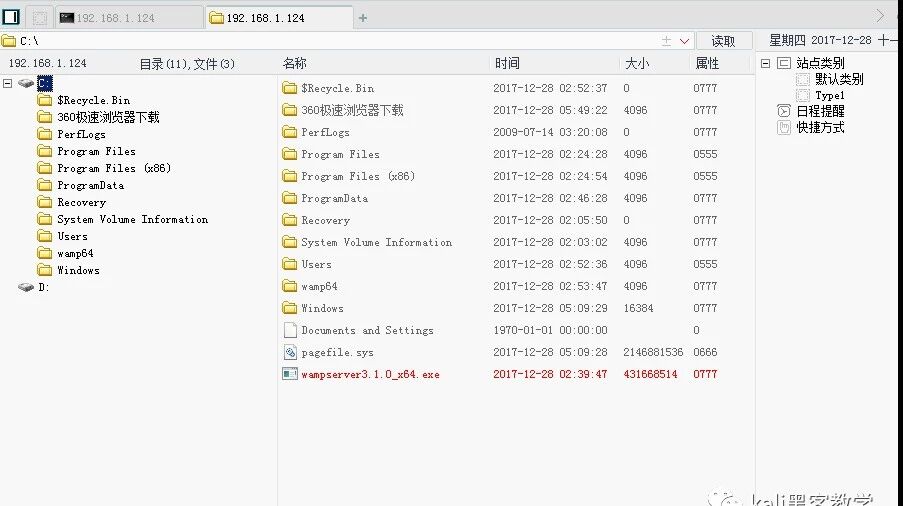Image resolution: width=903 pixels, height=506 pixels.
Task: Select $Recycle.Bin folder in tree
Action: click(x=93, y=100)
